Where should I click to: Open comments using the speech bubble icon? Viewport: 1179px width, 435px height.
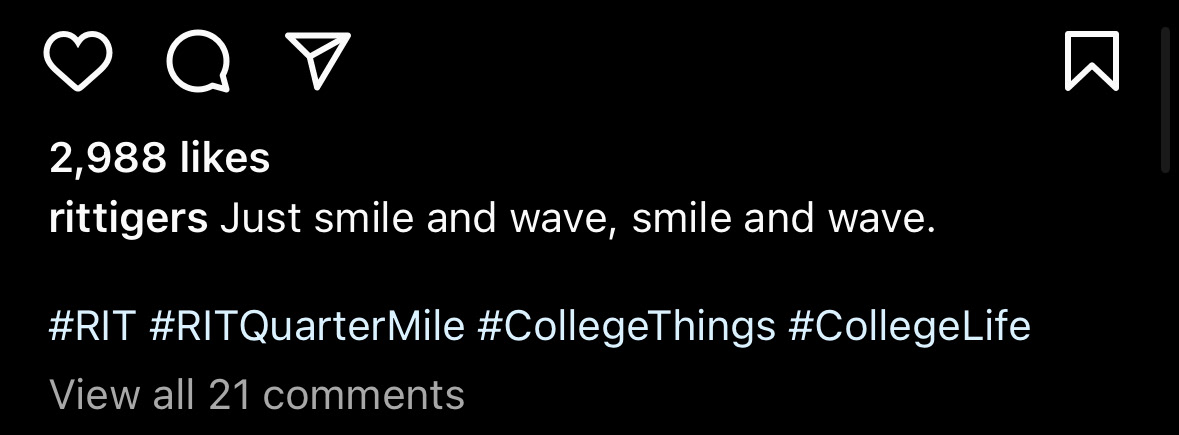[198, 61]
